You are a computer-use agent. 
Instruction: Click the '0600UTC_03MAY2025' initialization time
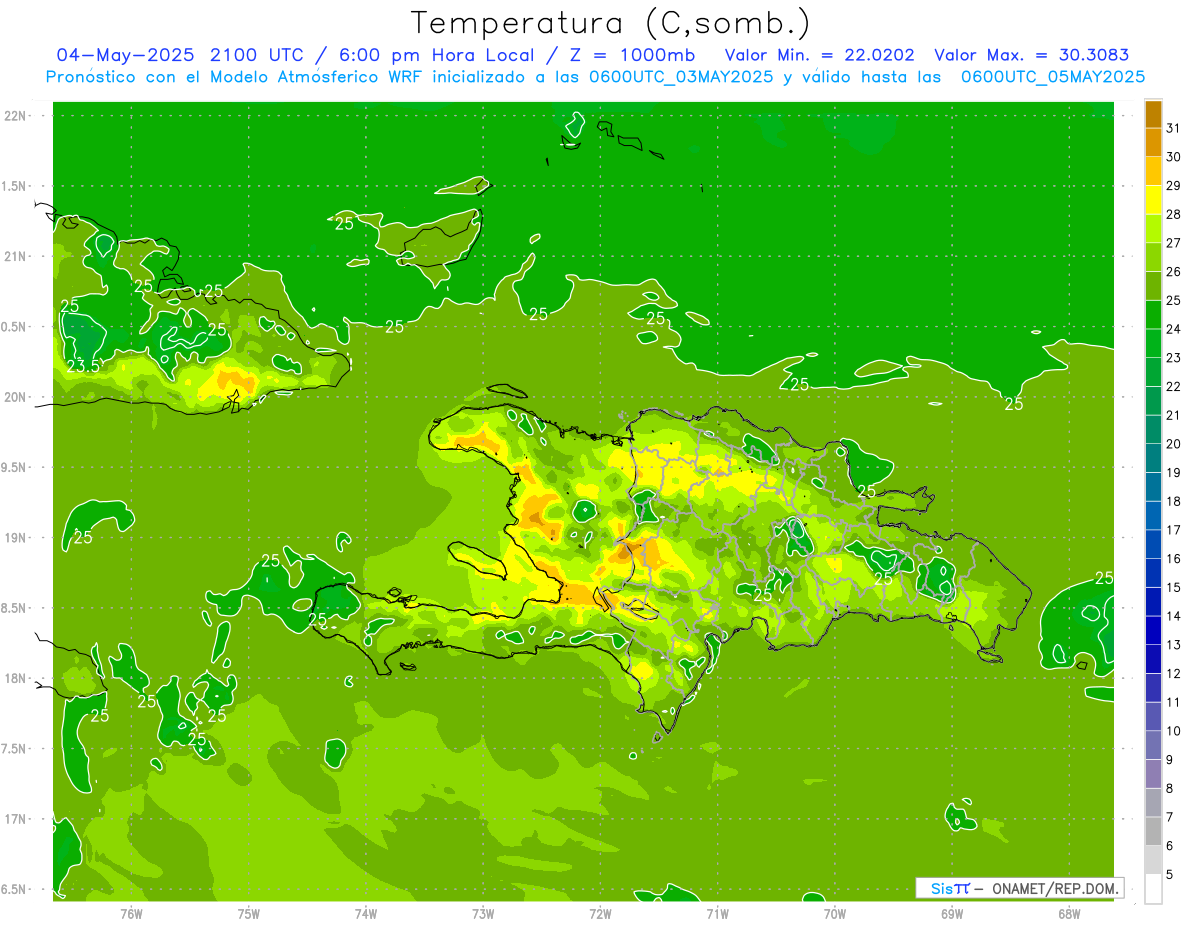680,77
